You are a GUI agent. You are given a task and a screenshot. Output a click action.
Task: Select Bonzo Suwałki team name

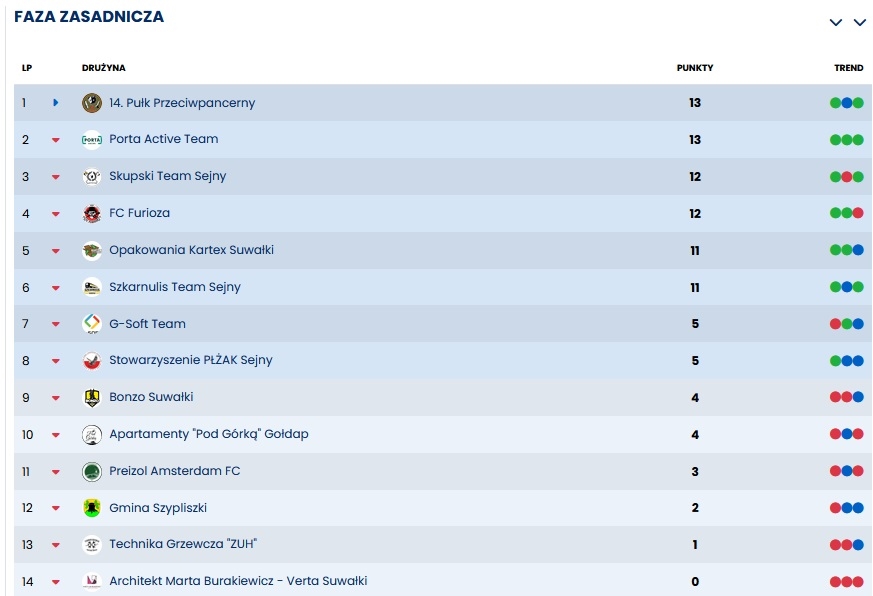151,397
